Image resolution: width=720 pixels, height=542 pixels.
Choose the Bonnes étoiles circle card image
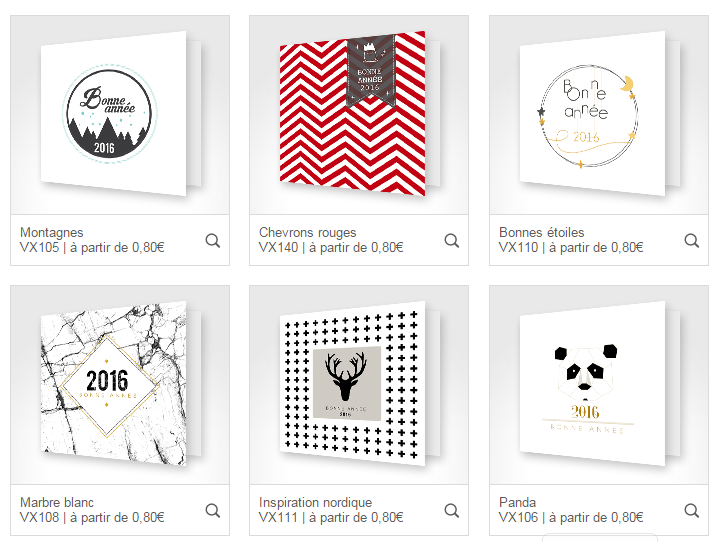click(x=599, y=115)
